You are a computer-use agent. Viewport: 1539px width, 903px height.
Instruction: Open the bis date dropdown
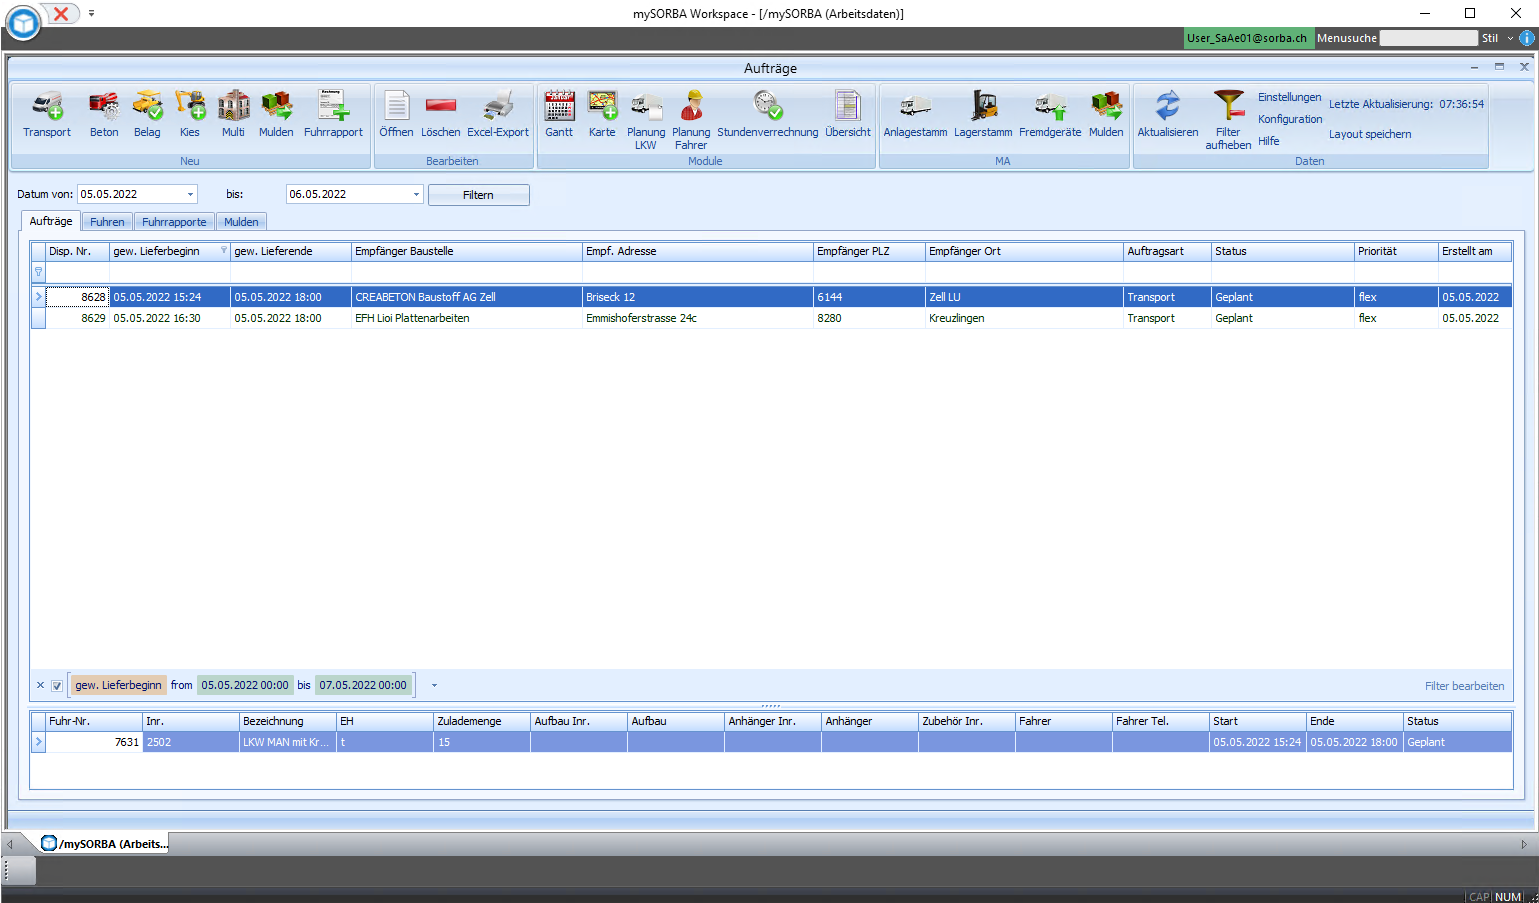click(x=416, y=194)
